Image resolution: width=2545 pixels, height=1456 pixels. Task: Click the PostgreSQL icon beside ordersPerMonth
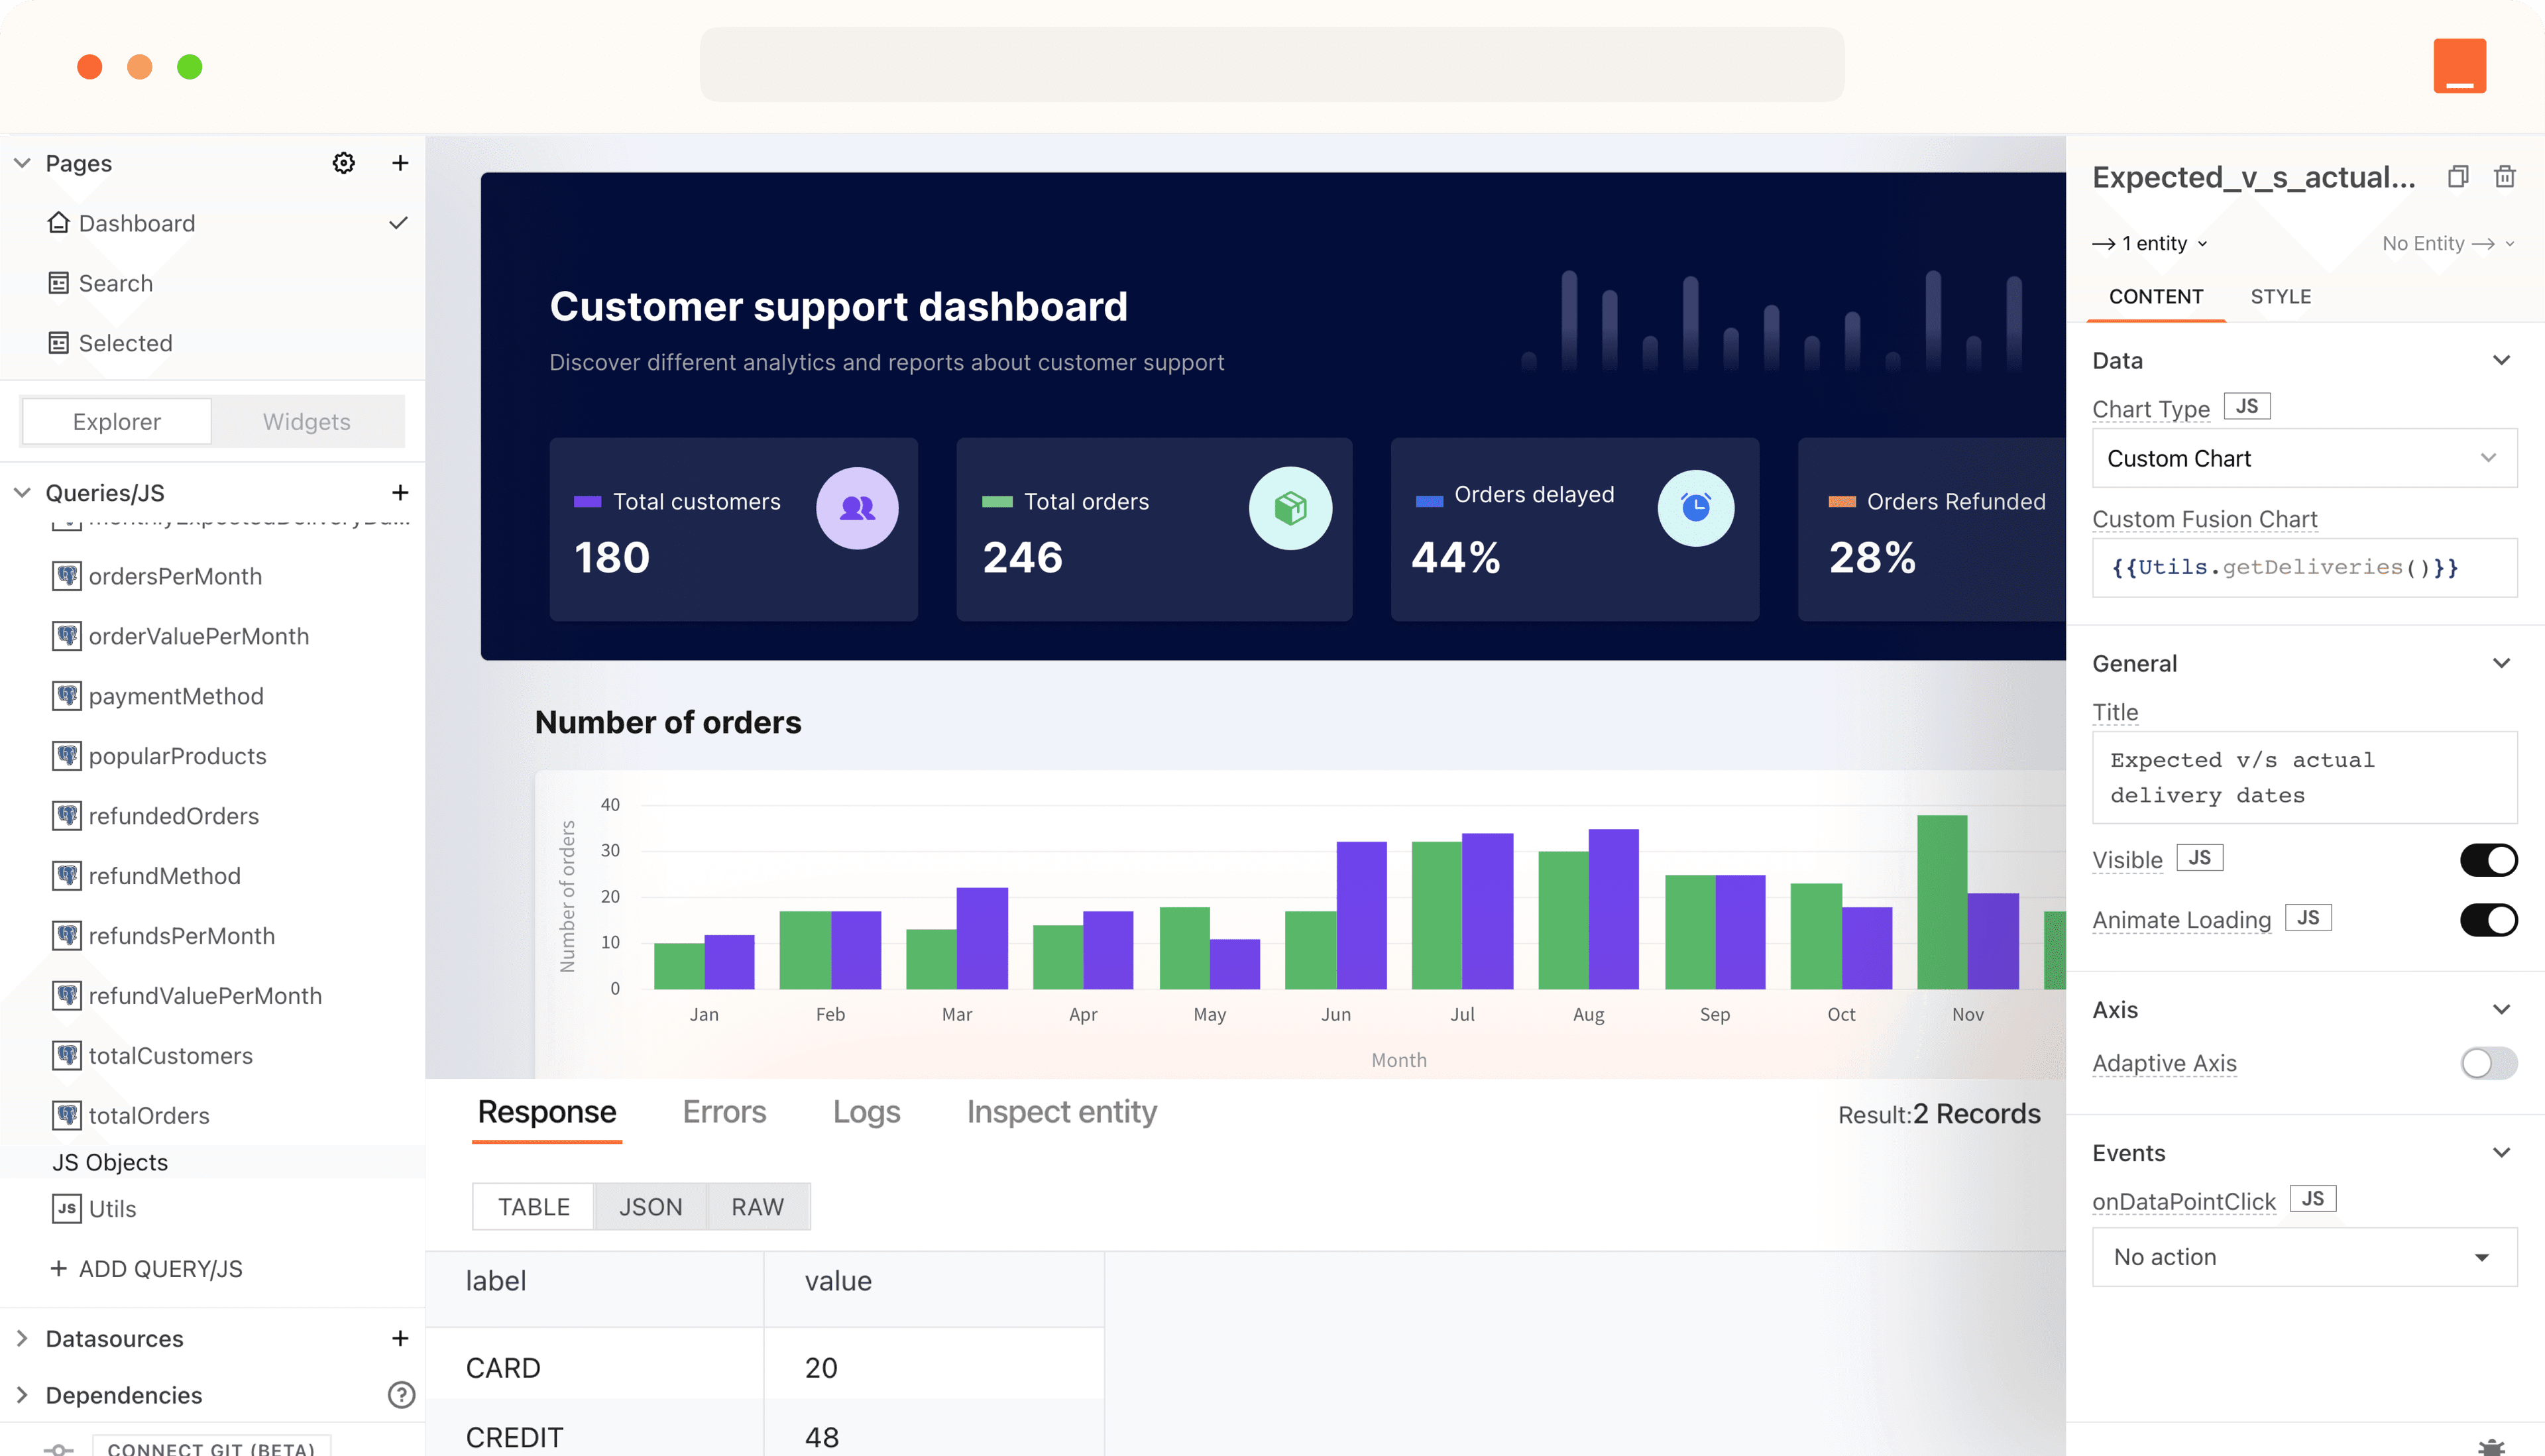coord(66,576)
